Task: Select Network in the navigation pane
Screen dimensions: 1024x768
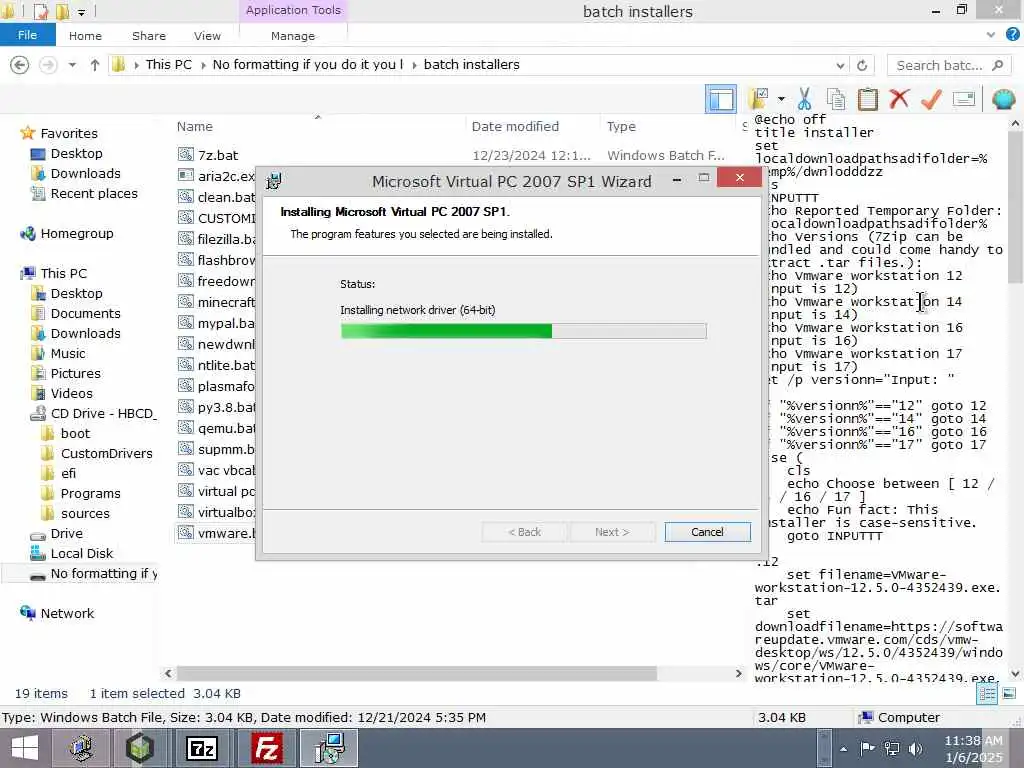Action: (67, 613)
